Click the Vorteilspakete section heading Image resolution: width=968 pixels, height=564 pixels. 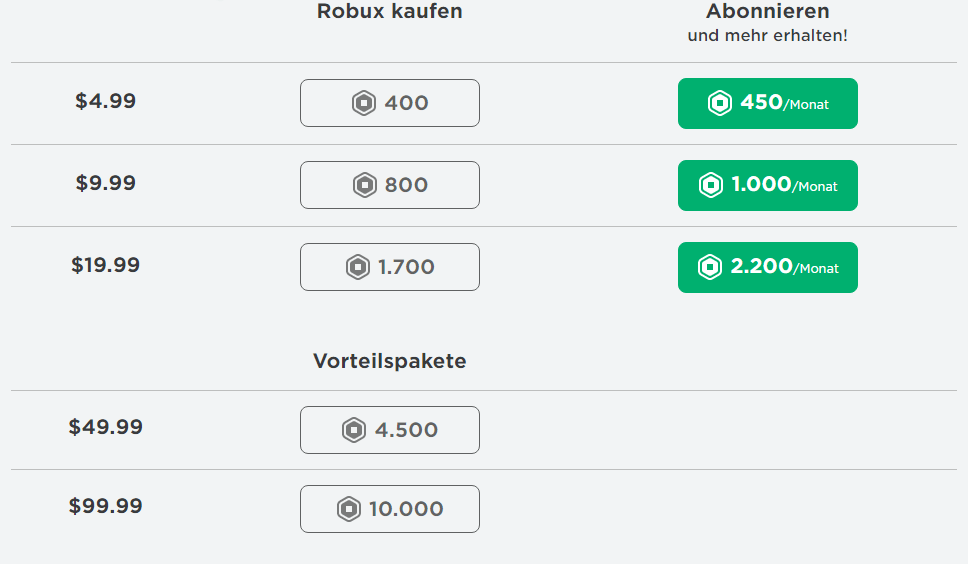[x=390, y=361]
